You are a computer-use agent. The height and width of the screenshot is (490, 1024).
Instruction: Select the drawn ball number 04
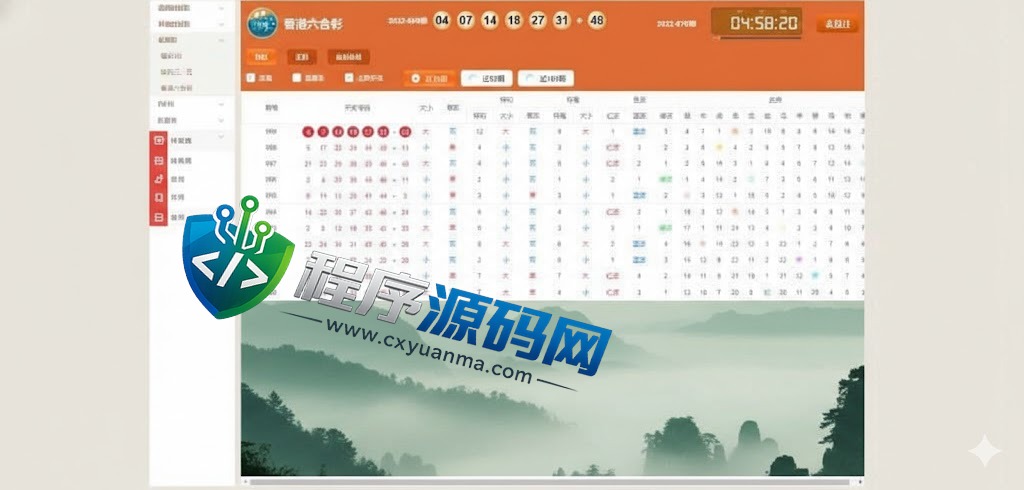[x=442, y=20]
